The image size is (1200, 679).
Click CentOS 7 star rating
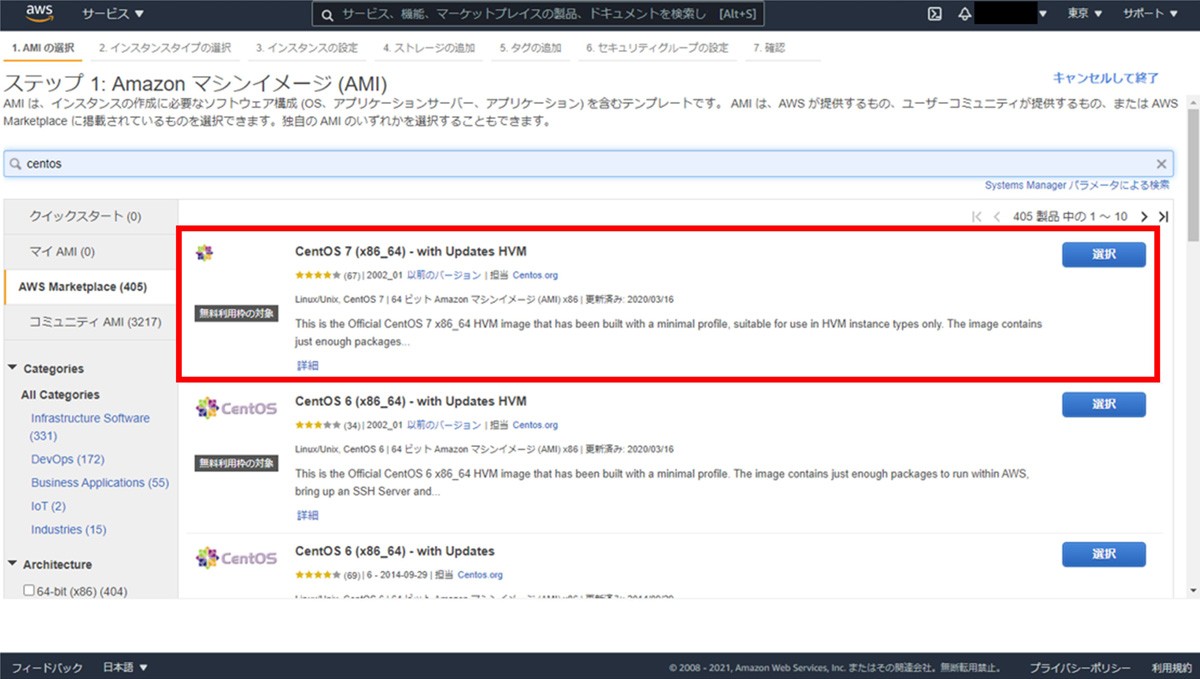pos(319,275)
